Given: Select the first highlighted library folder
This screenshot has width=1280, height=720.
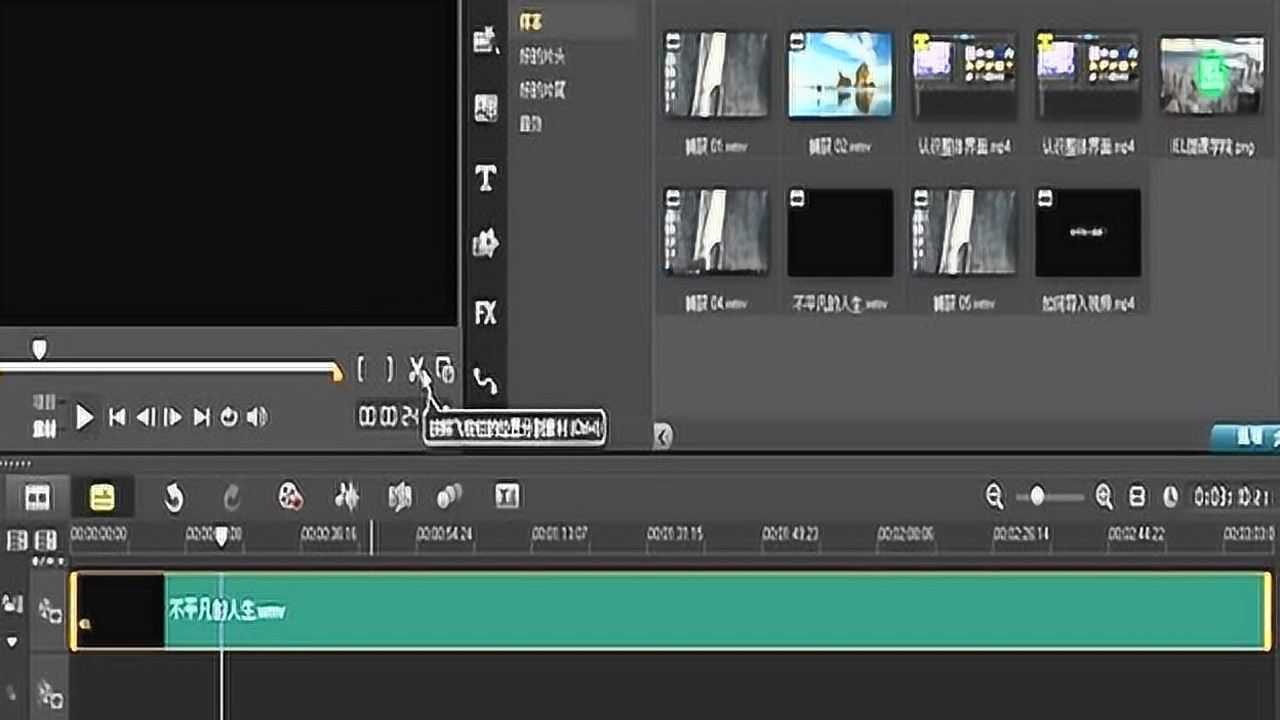Looking at the screenshot, I should point(572,21).
